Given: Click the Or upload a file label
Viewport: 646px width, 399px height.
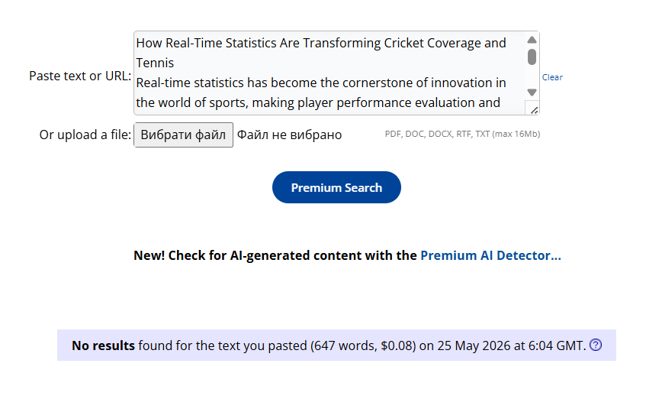Looking at the screenshot, I should click(x=85, y=135).
